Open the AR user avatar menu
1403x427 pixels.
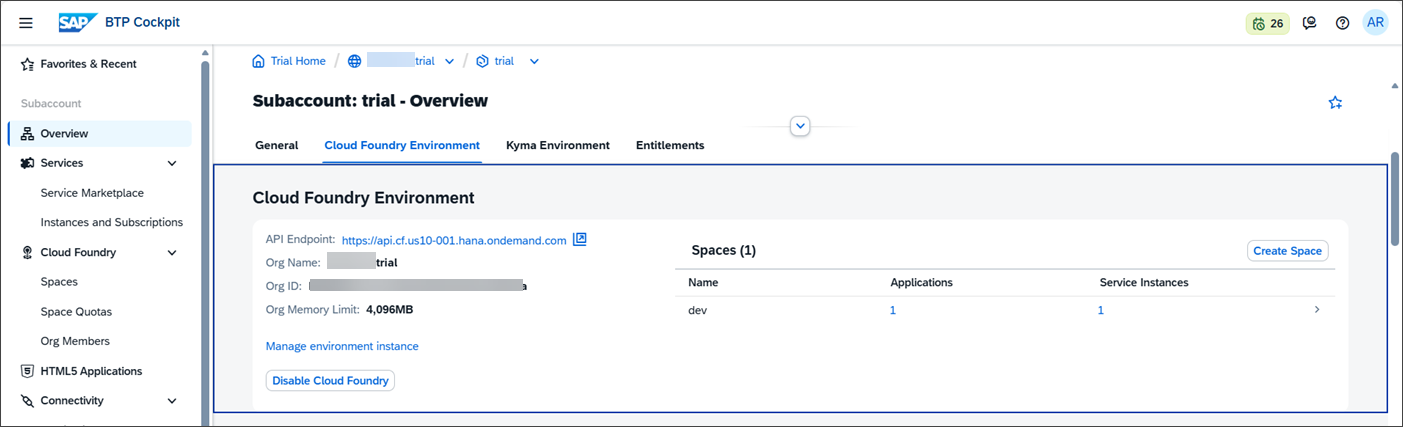pos(1375,23)
